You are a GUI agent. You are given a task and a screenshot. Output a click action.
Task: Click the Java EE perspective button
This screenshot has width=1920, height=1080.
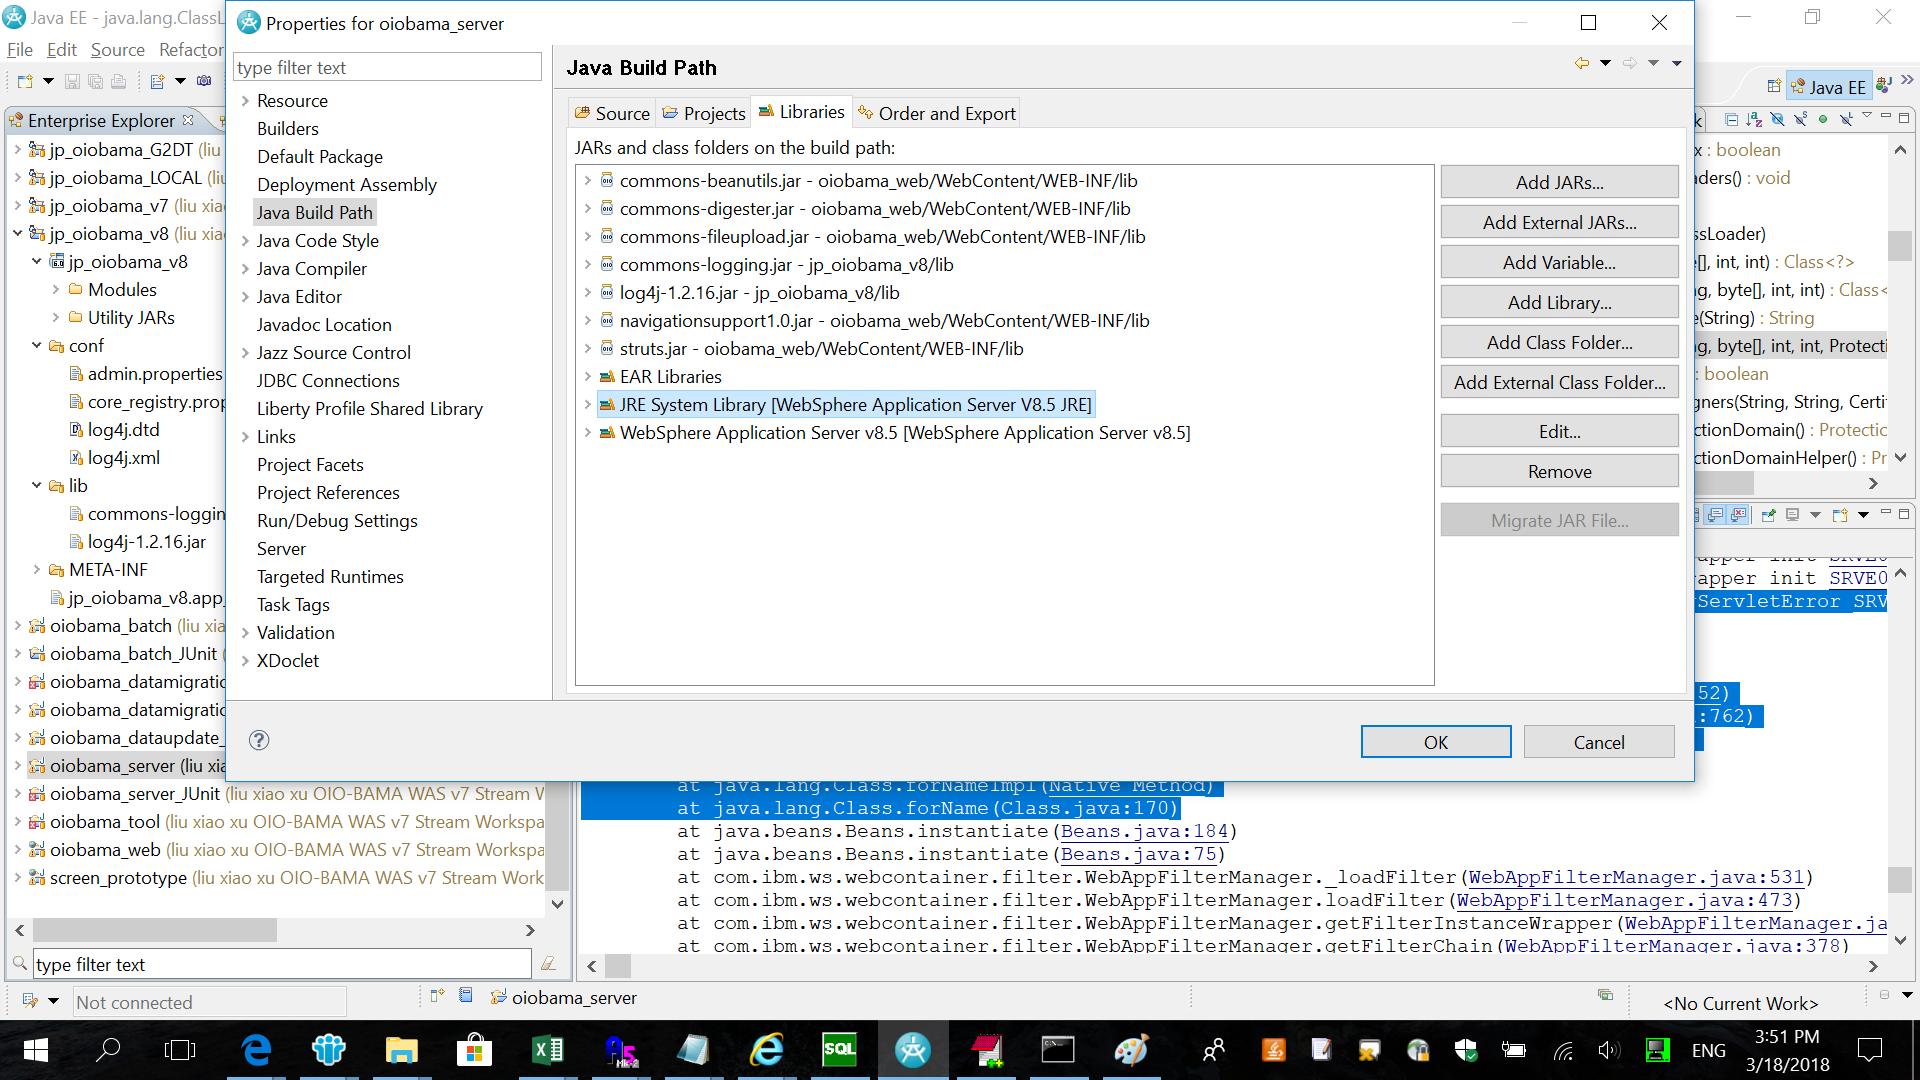(1829, 87)
